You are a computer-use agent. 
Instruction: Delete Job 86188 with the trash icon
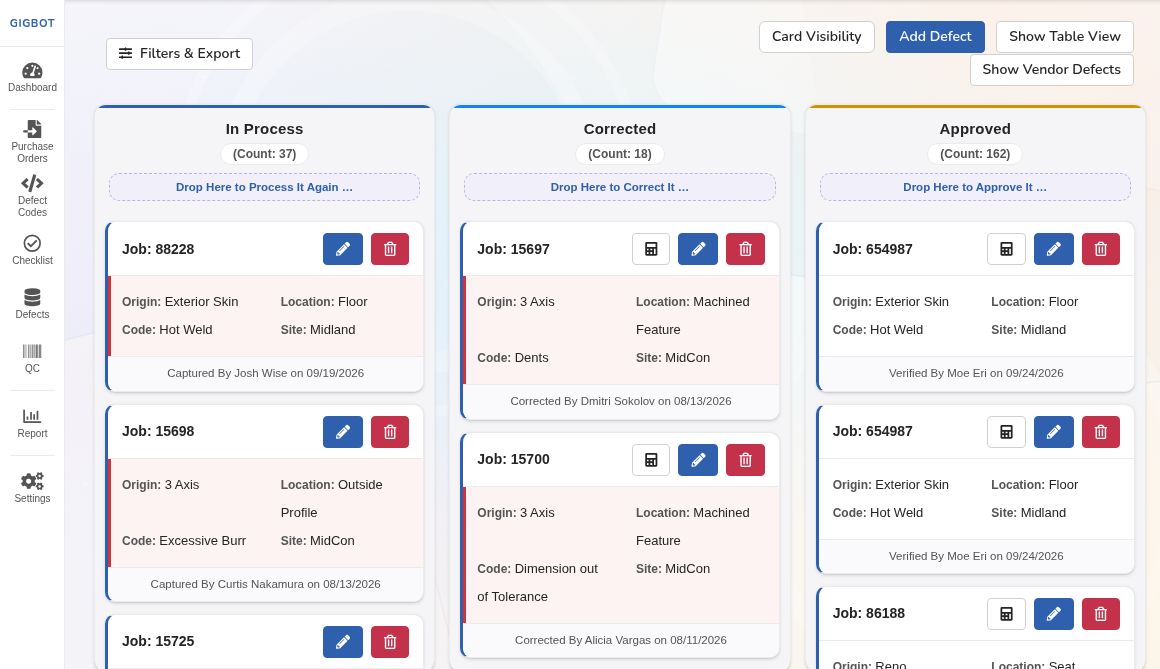(1101, 614)
